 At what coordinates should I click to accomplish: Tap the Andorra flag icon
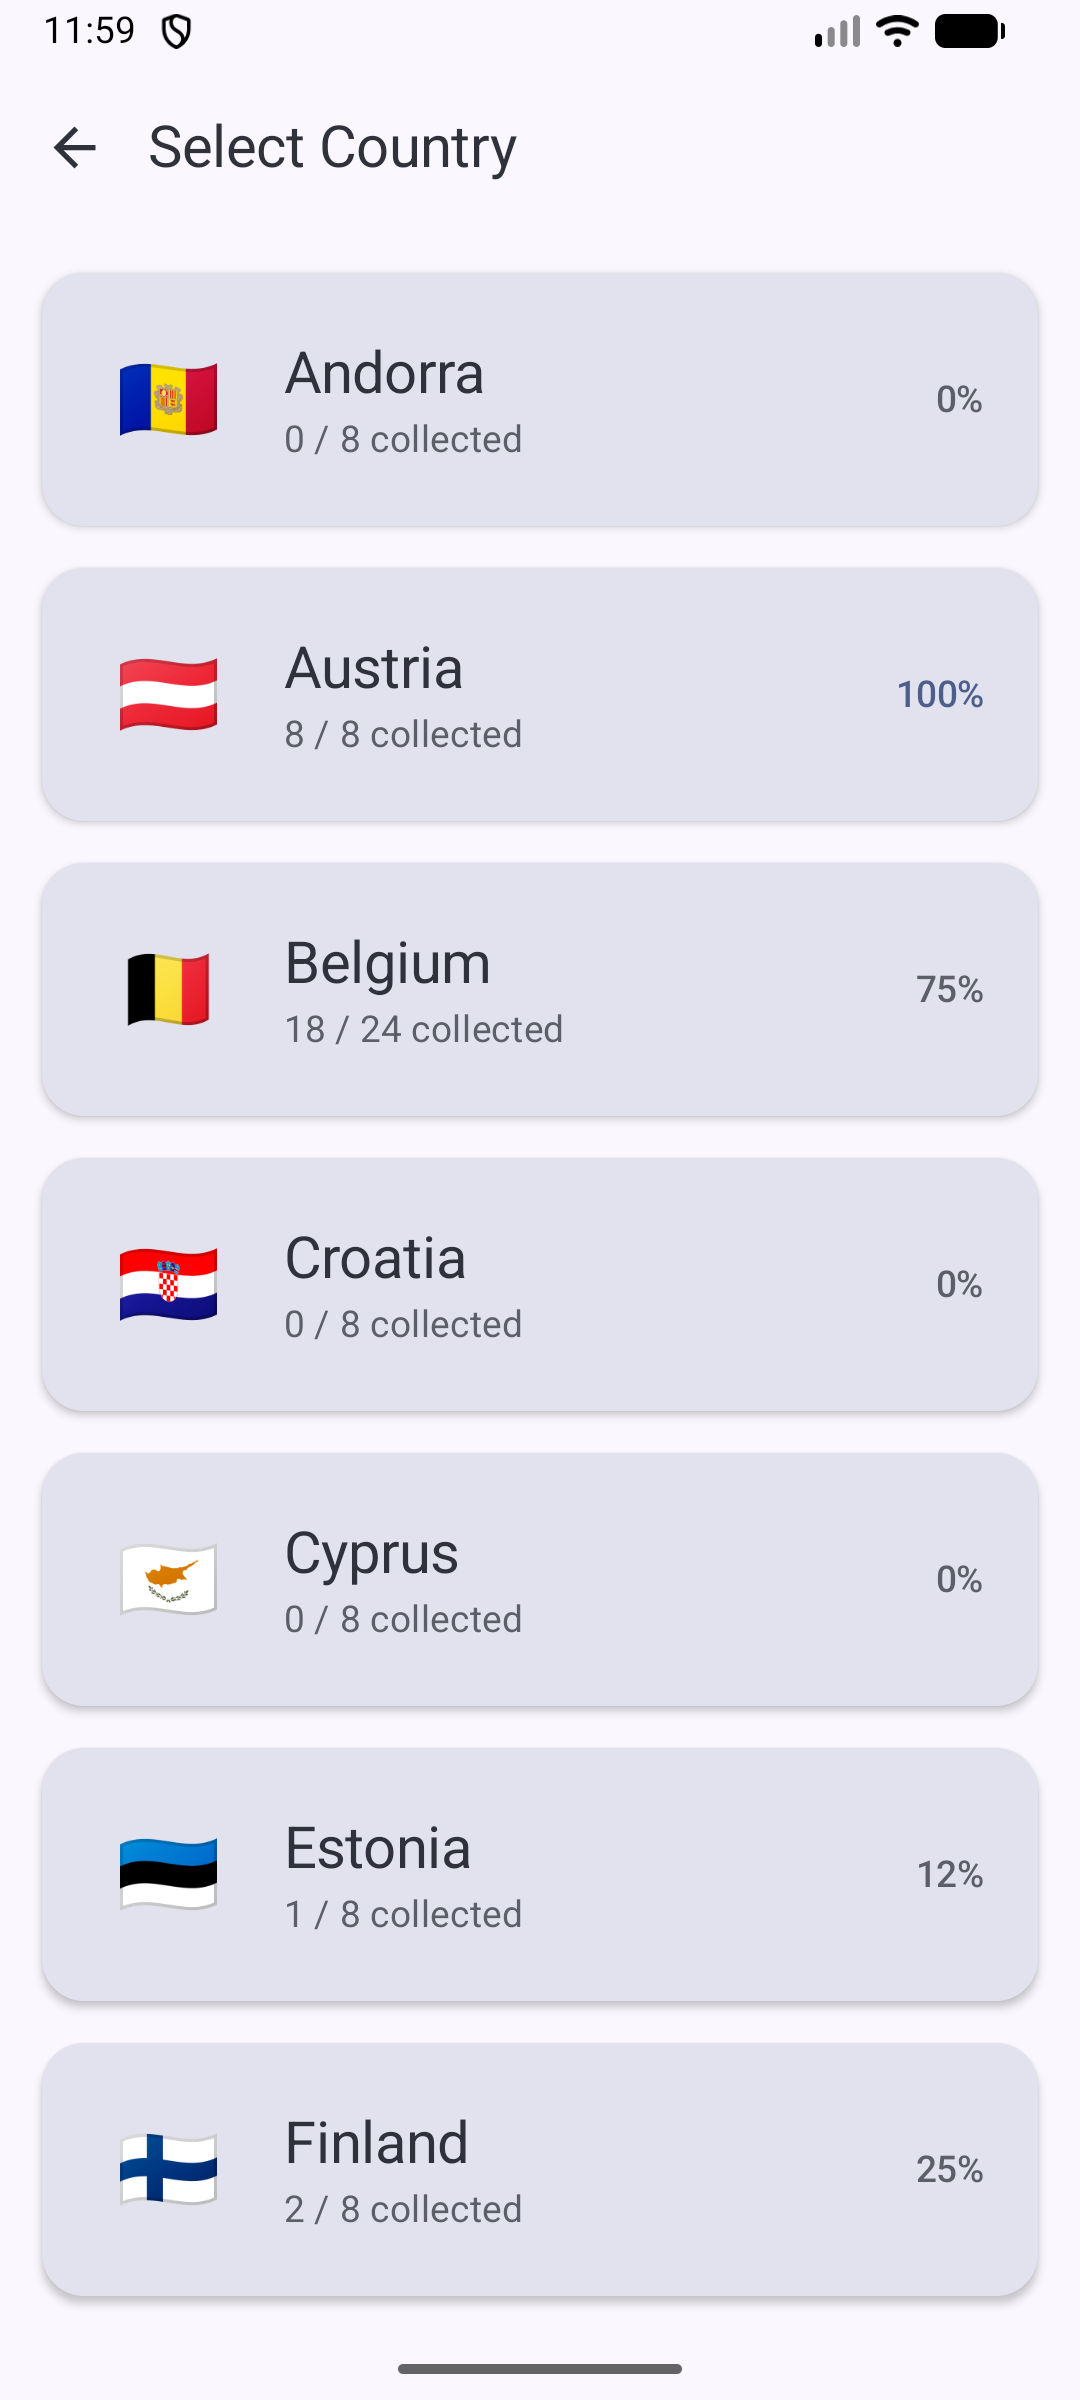point(168,399)
